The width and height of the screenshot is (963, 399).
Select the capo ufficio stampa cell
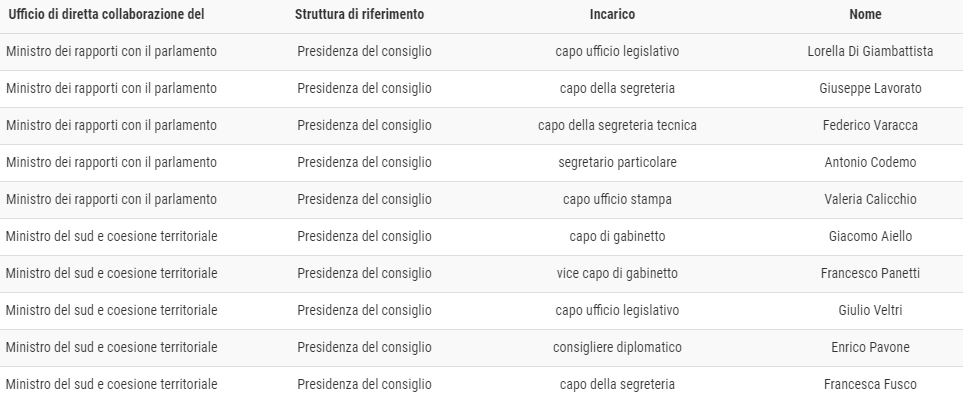617,200
